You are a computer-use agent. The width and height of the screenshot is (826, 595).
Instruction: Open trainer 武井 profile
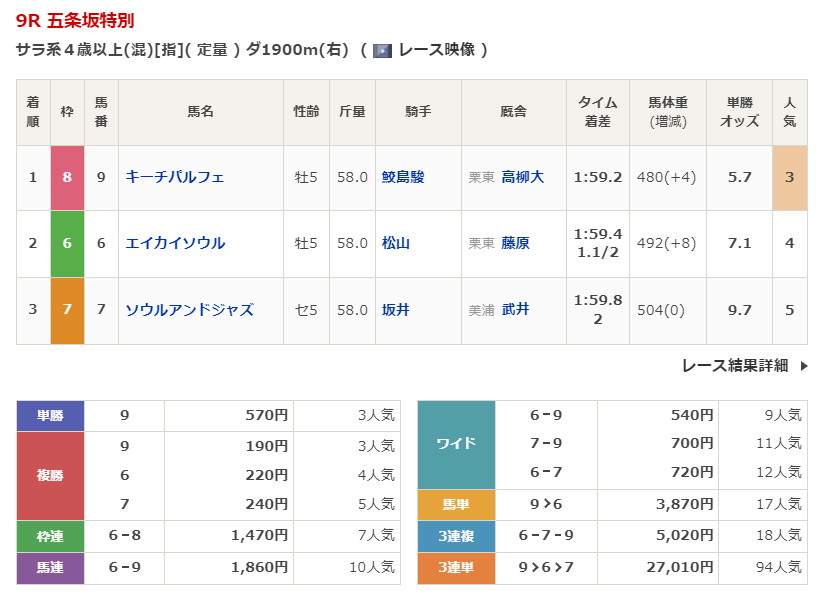(515, 310)
